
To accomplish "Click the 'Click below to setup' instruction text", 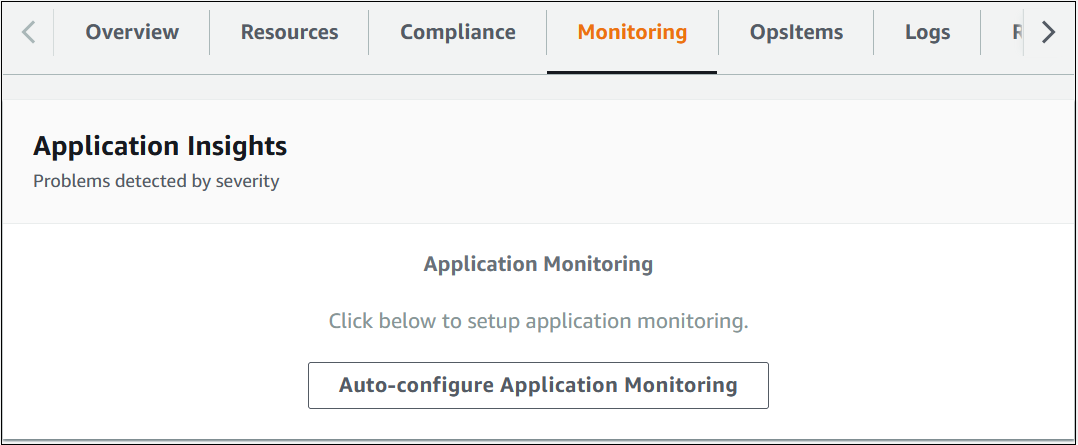I will (x=538, y=322).
